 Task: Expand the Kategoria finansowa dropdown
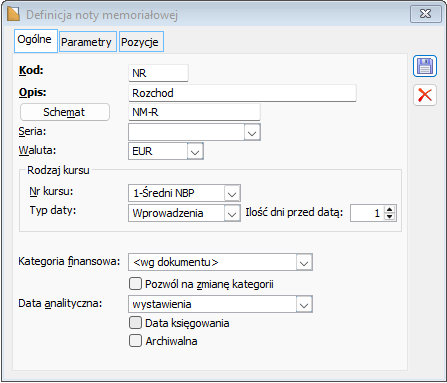[304, 263]
